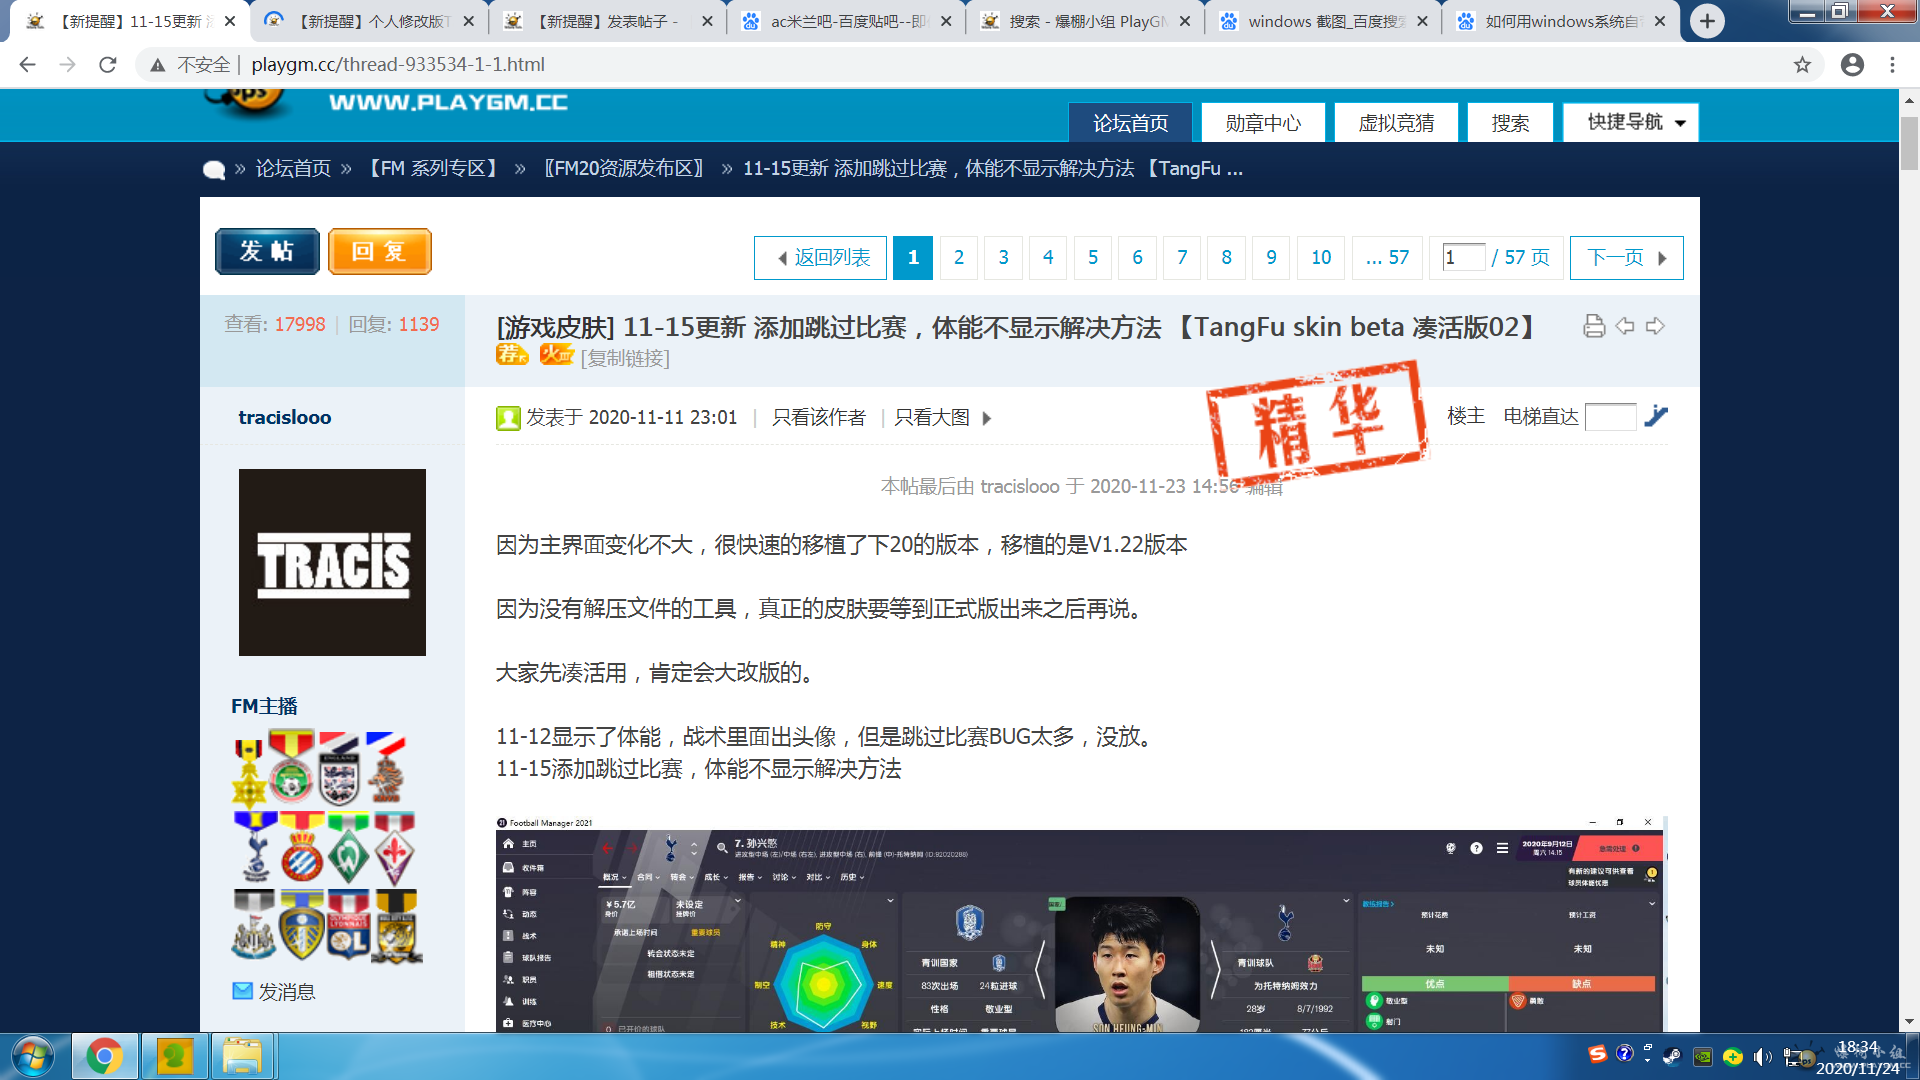The image size is (1920, 1080).
Task: Open tracislooo user profile link
Action: tap(285, 417)
